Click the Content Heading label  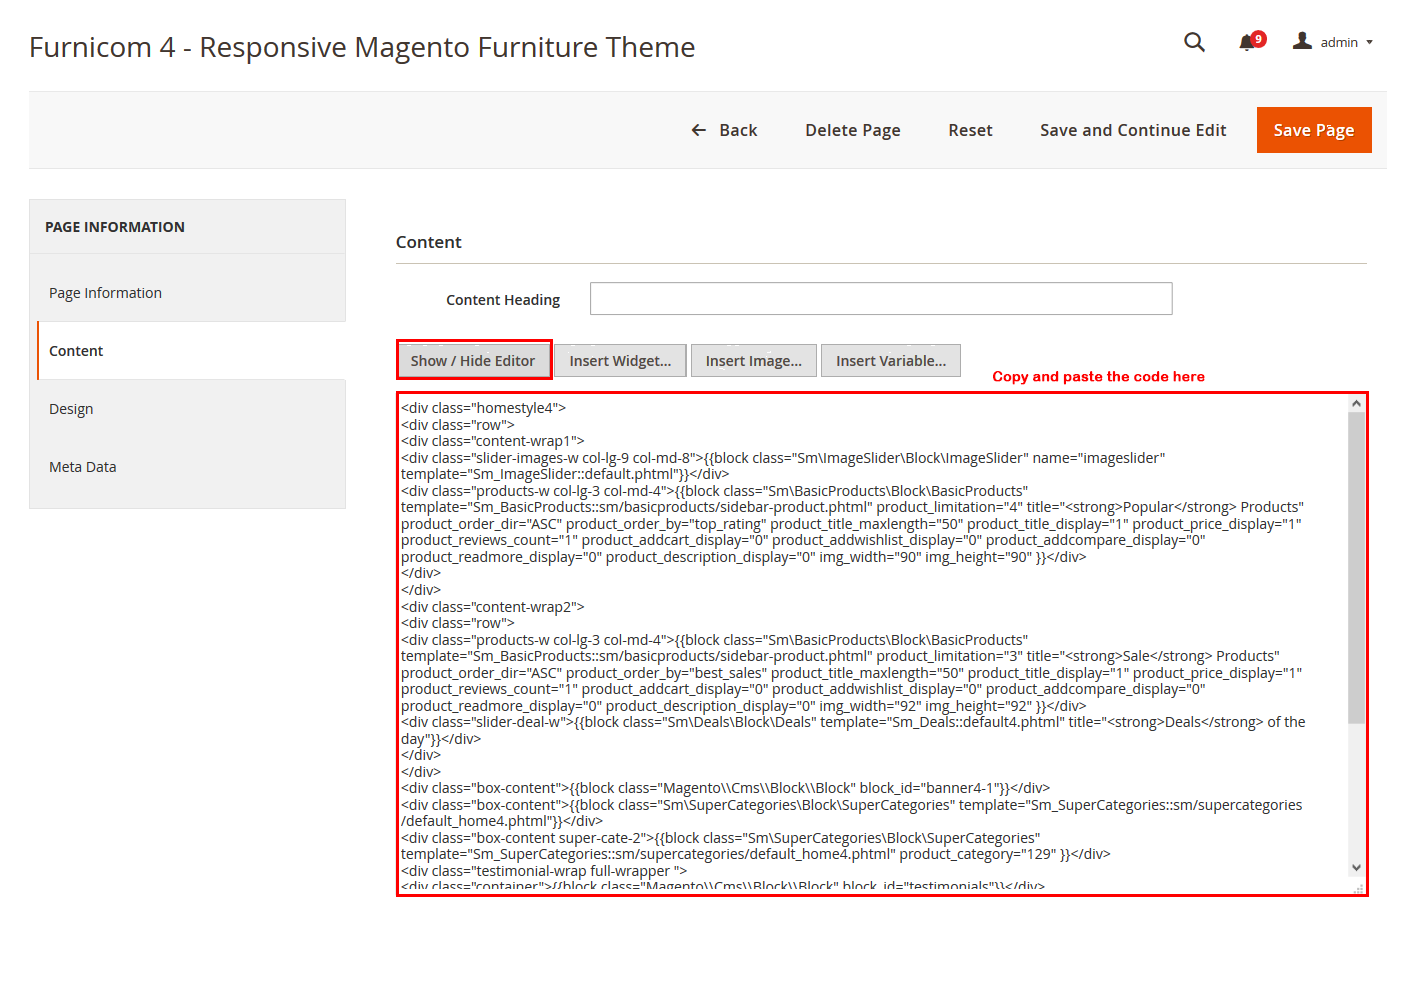503,300
